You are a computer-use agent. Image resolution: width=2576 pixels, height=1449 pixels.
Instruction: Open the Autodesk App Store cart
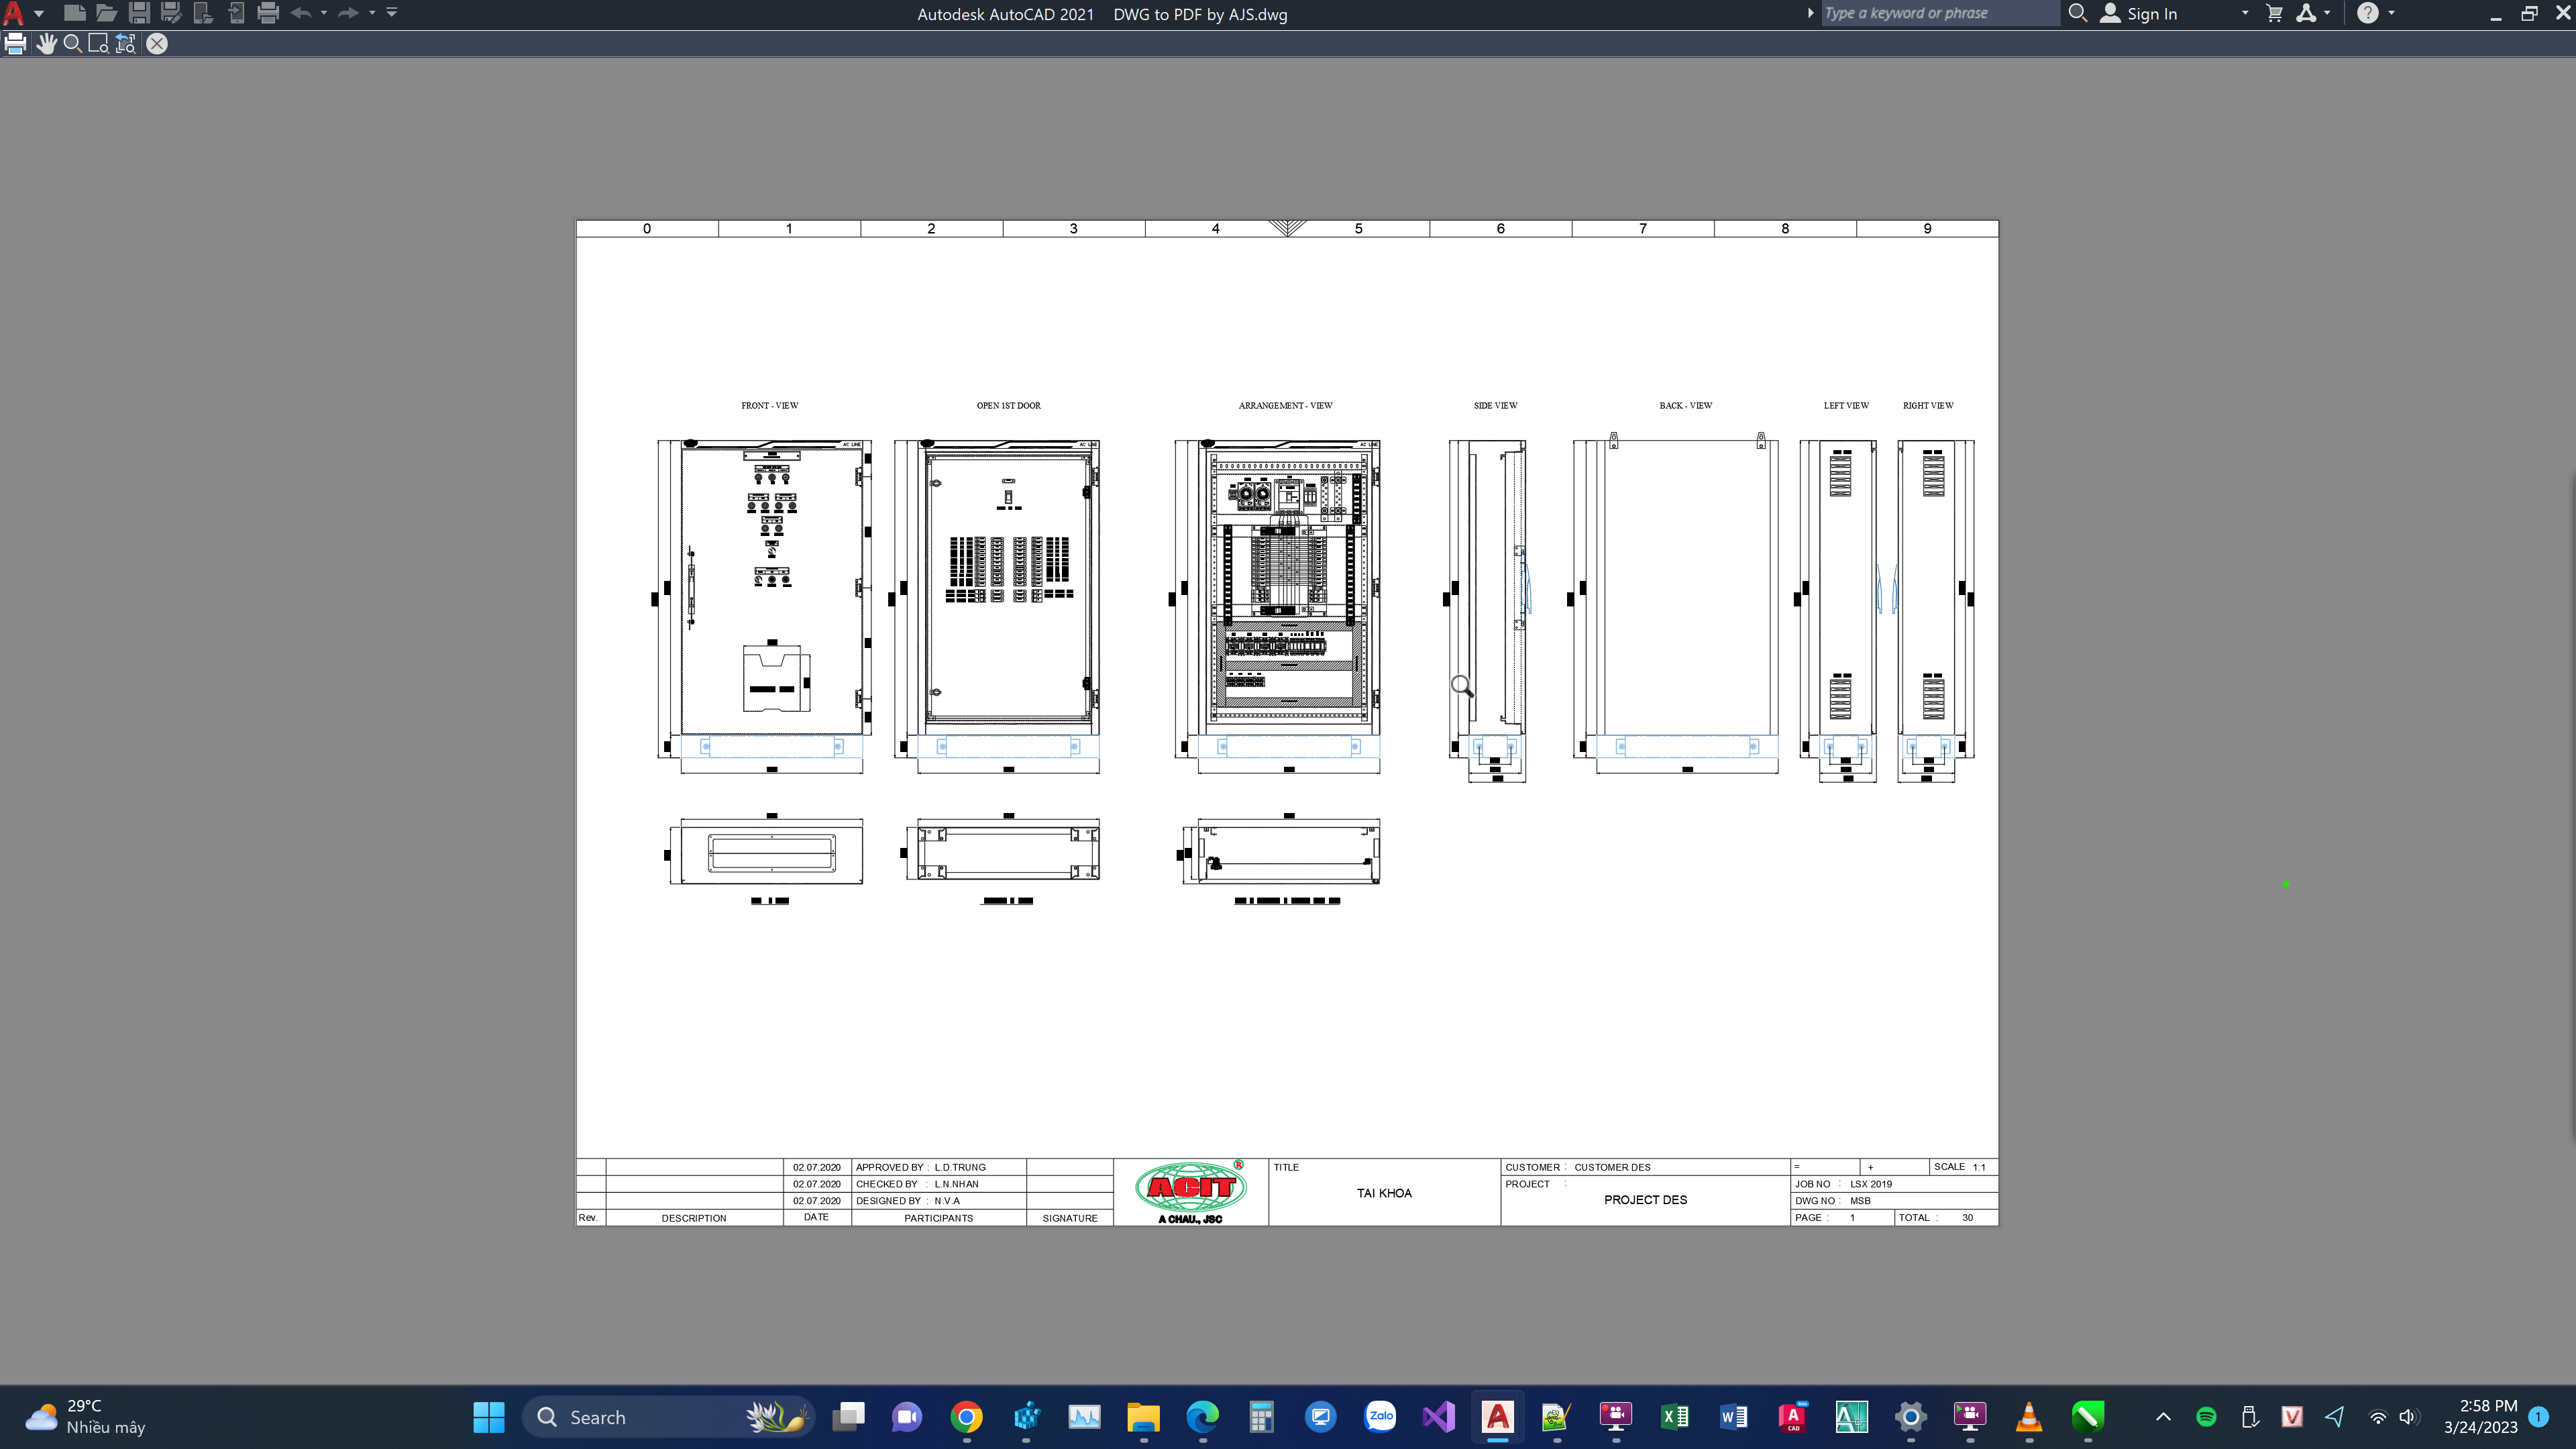click(x=2274, y=13)
